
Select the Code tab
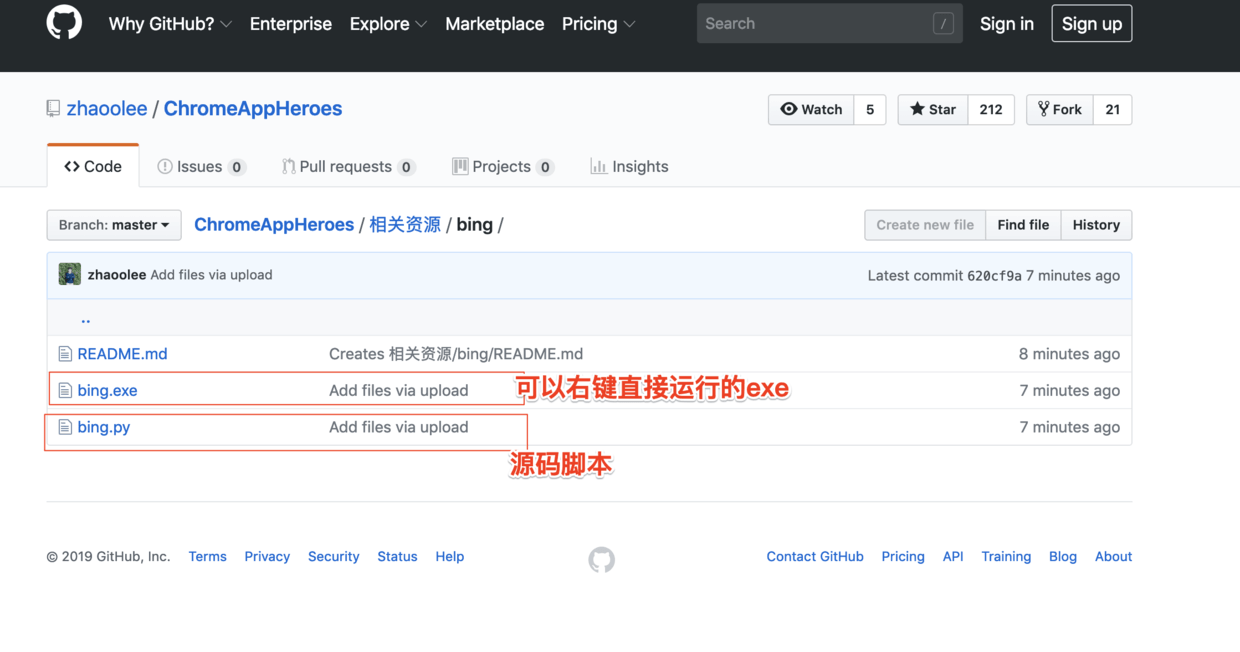[93, 166]
